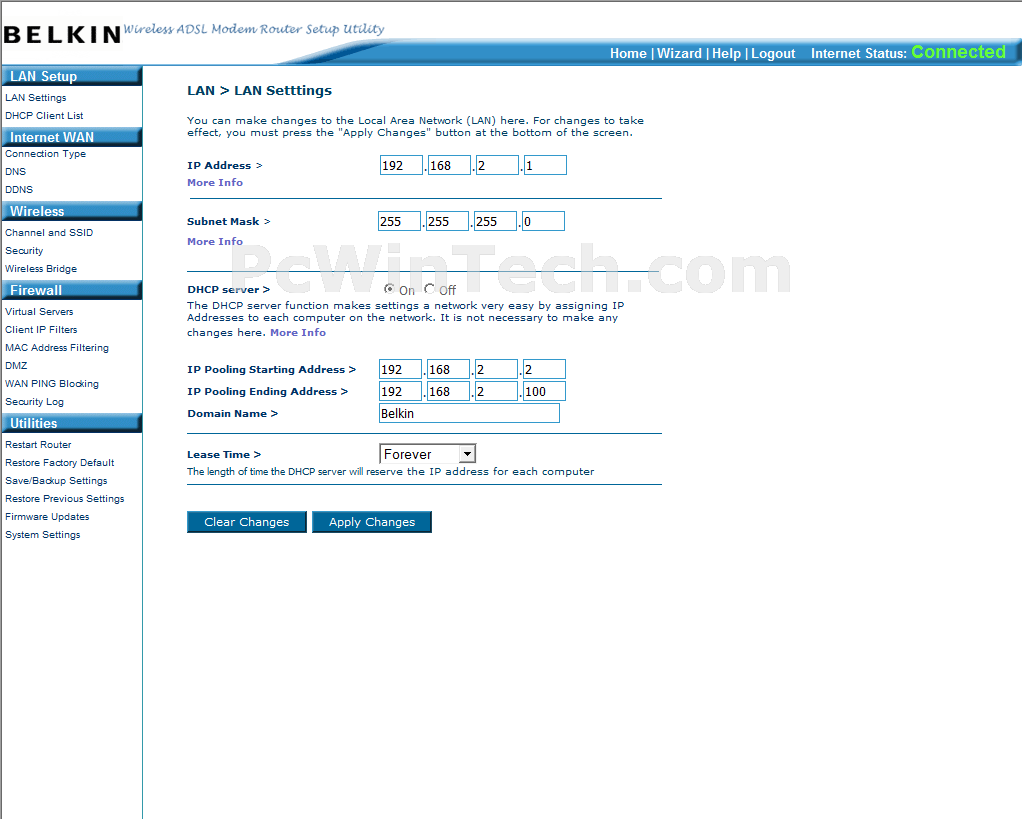The height and width of the screenshot is (819, 1022).
Task: Focus IP Address third octet field
Action: [497, 165]
